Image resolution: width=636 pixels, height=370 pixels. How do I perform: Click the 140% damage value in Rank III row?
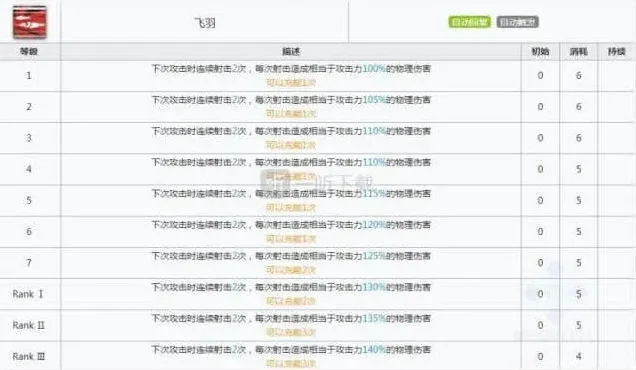pyautogui.click(x=374, y=350)
